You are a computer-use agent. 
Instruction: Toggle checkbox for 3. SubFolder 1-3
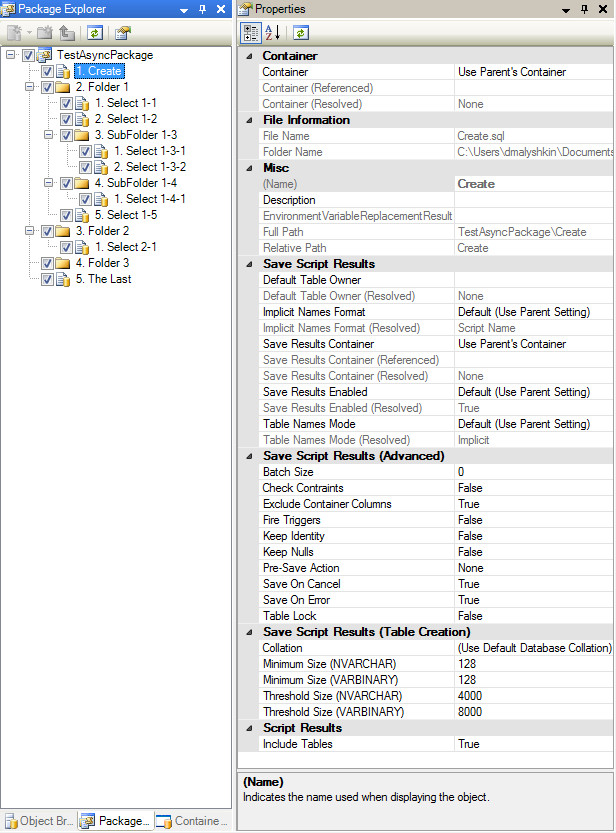66,135
